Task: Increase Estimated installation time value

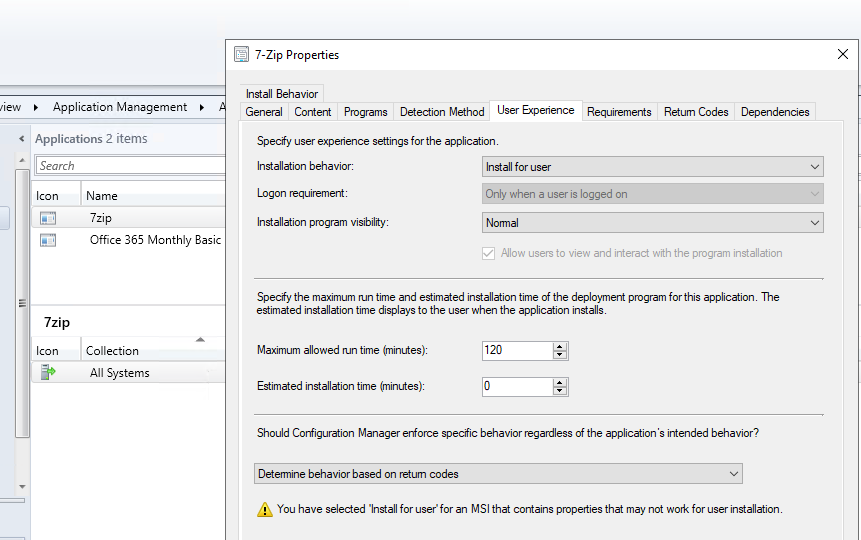Action: 560,382
